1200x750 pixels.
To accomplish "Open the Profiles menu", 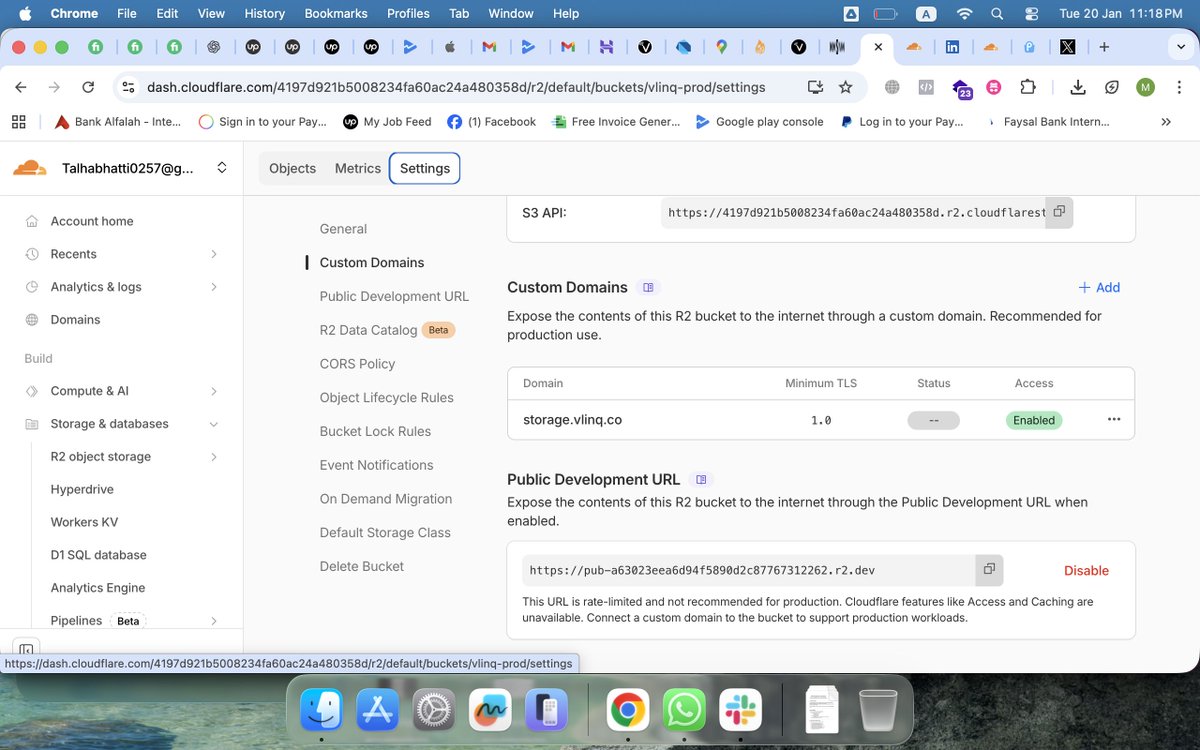I will tap(408, 14).
